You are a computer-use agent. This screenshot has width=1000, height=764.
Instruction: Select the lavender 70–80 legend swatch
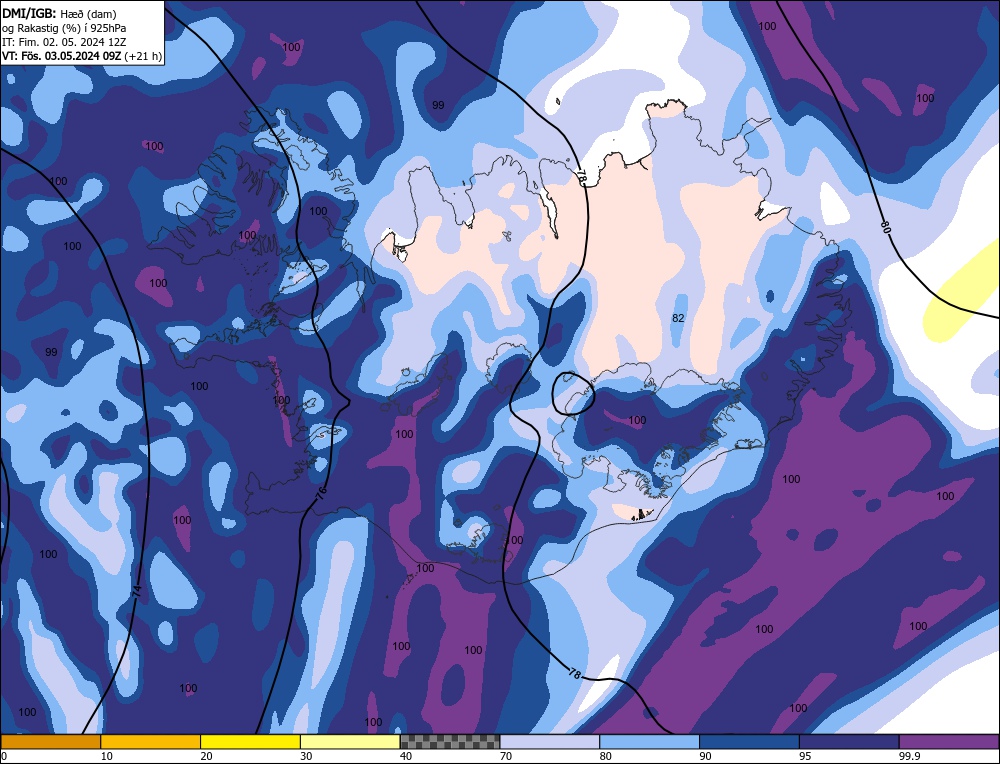point(550,742)
